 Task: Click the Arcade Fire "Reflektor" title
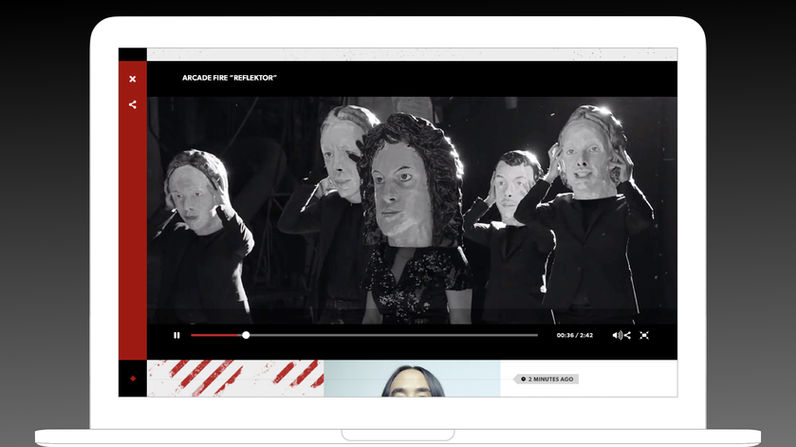(x=229, y=78)
